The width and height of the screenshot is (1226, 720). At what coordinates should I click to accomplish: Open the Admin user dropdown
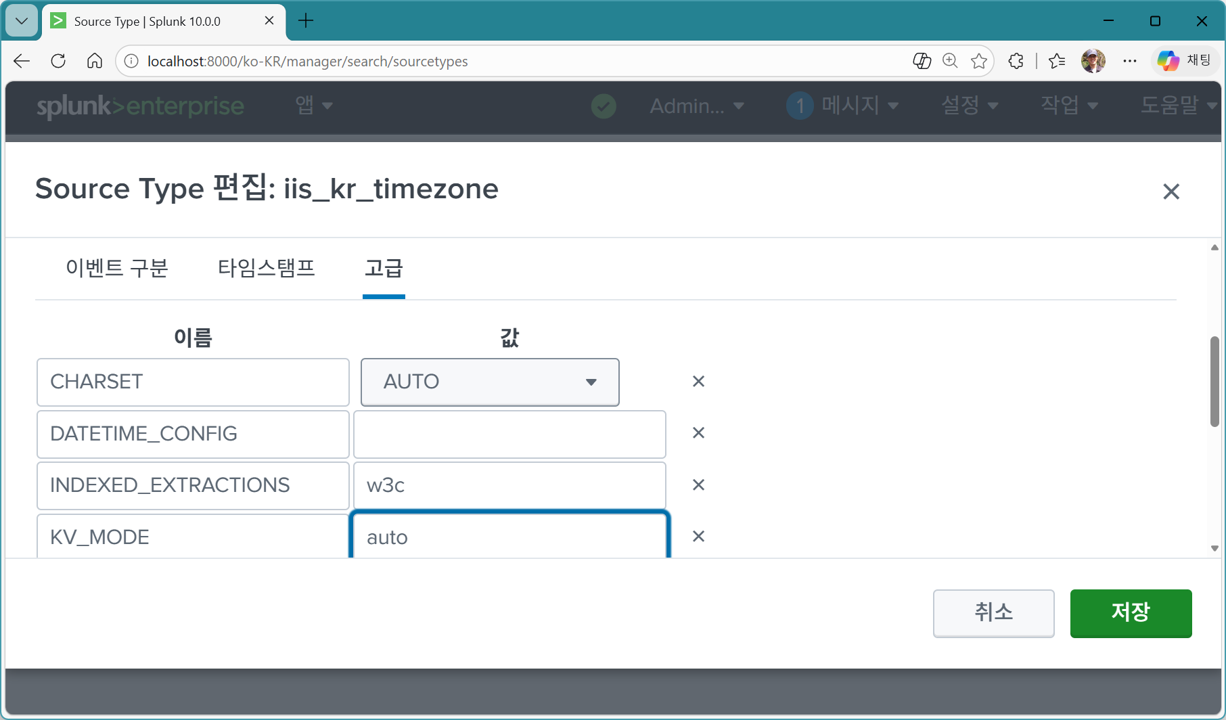click(x=696, y=105)
